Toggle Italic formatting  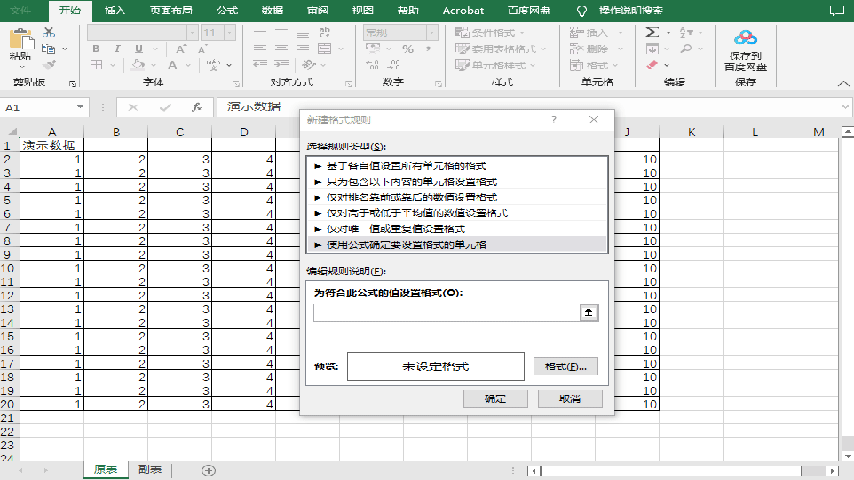point(117,48)
